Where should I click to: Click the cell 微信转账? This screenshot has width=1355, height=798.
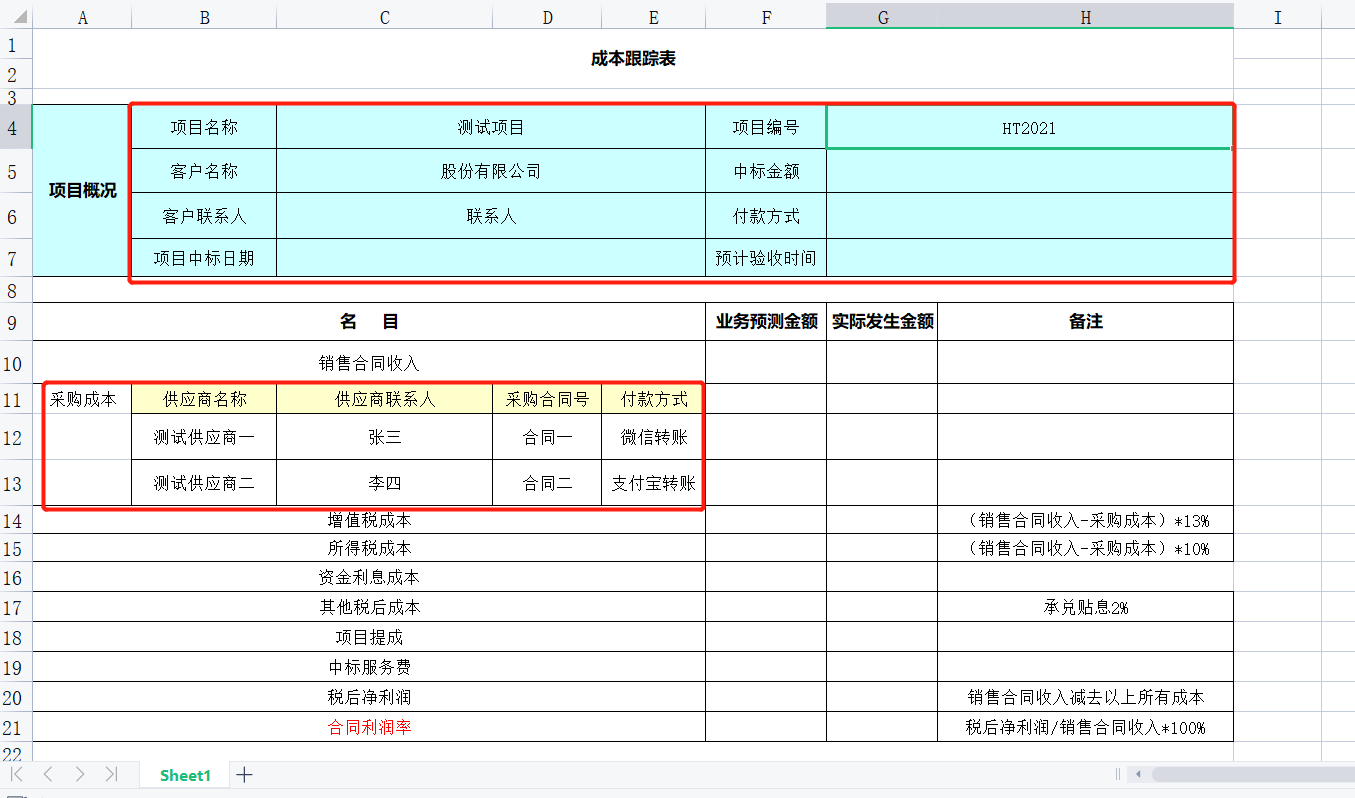coord(654,437)
